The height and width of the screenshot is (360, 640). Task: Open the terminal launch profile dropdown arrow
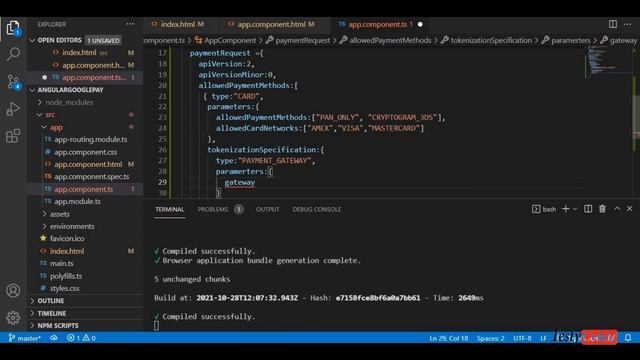pos(575,209)
